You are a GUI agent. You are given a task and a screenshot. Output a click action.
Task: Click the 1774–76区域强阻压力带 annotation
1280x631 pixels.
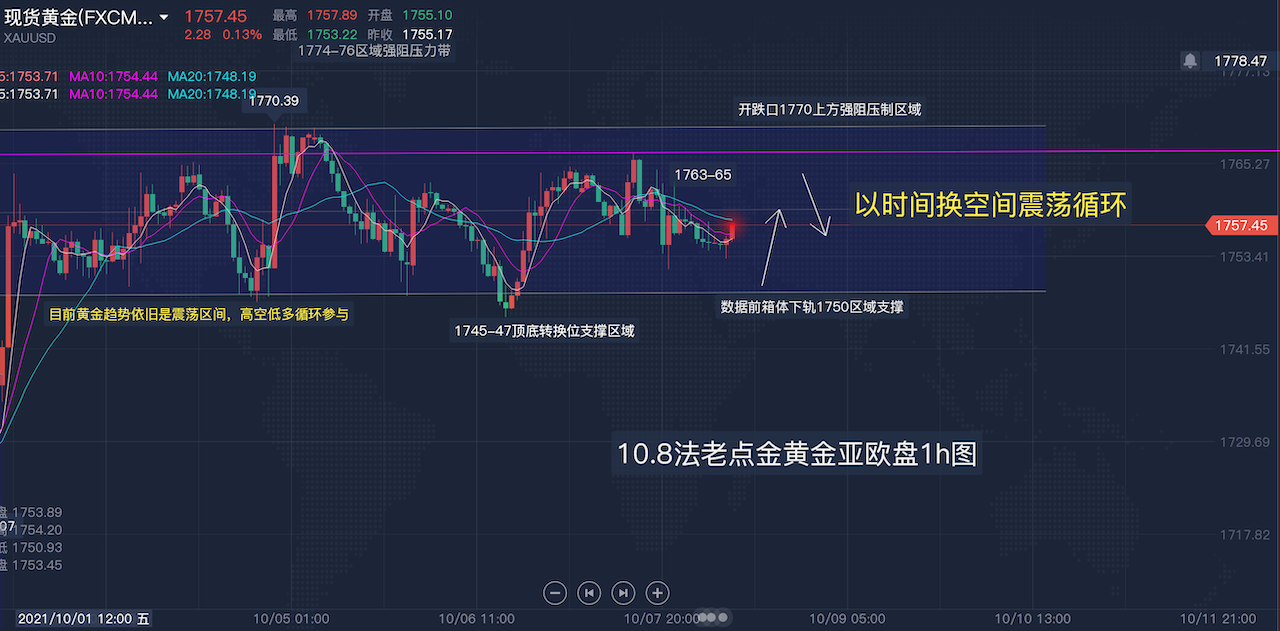pos(374,51)
